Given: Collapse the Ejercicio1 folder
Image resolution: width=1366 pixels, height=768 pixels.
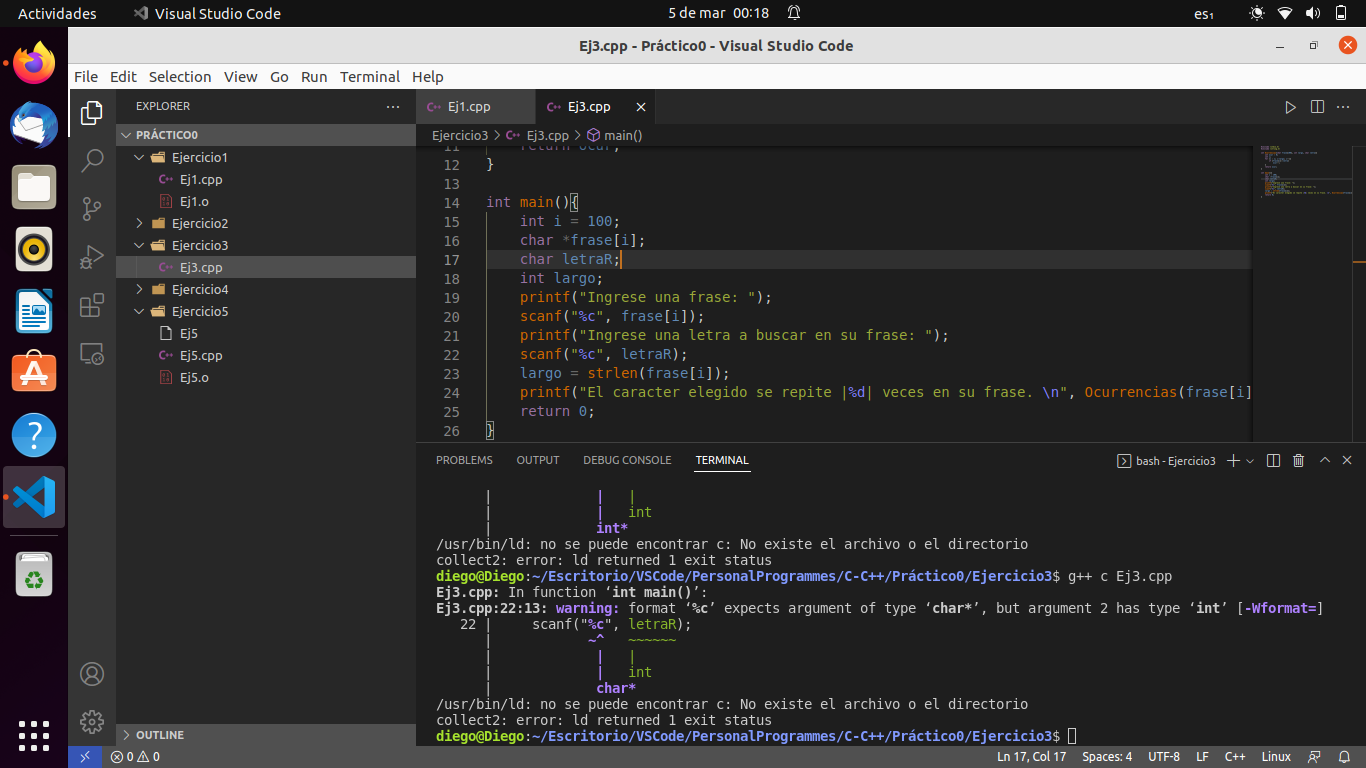Looking at the screenshot, I should pyautogui.click(x=266, y=157).
